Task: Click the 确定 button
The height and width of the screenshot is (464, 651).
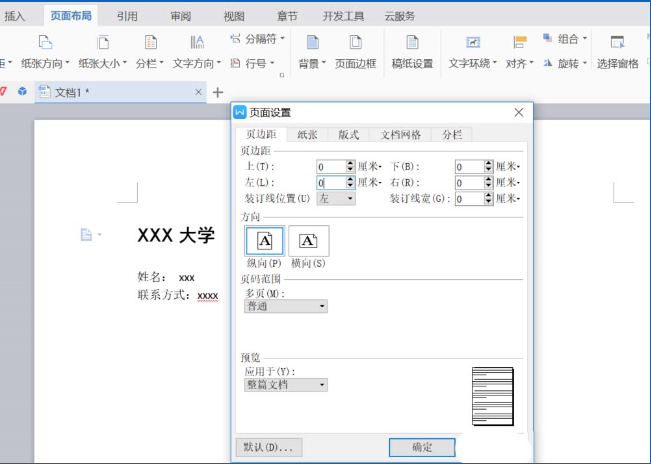Action: click(422, 447)
